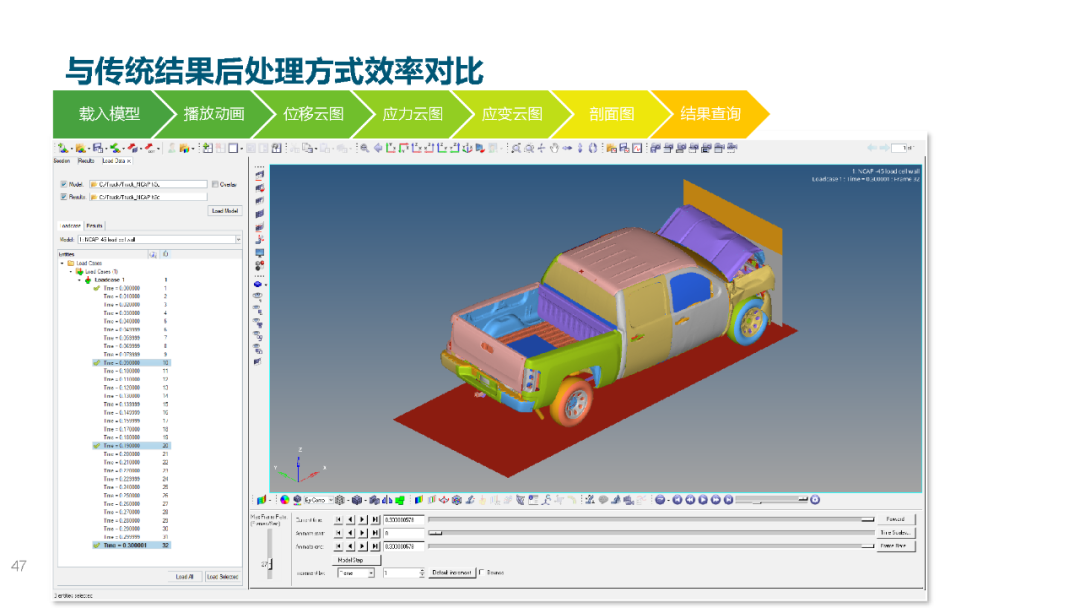Click the first round minus button in animation bar

[x=660, y=500]
